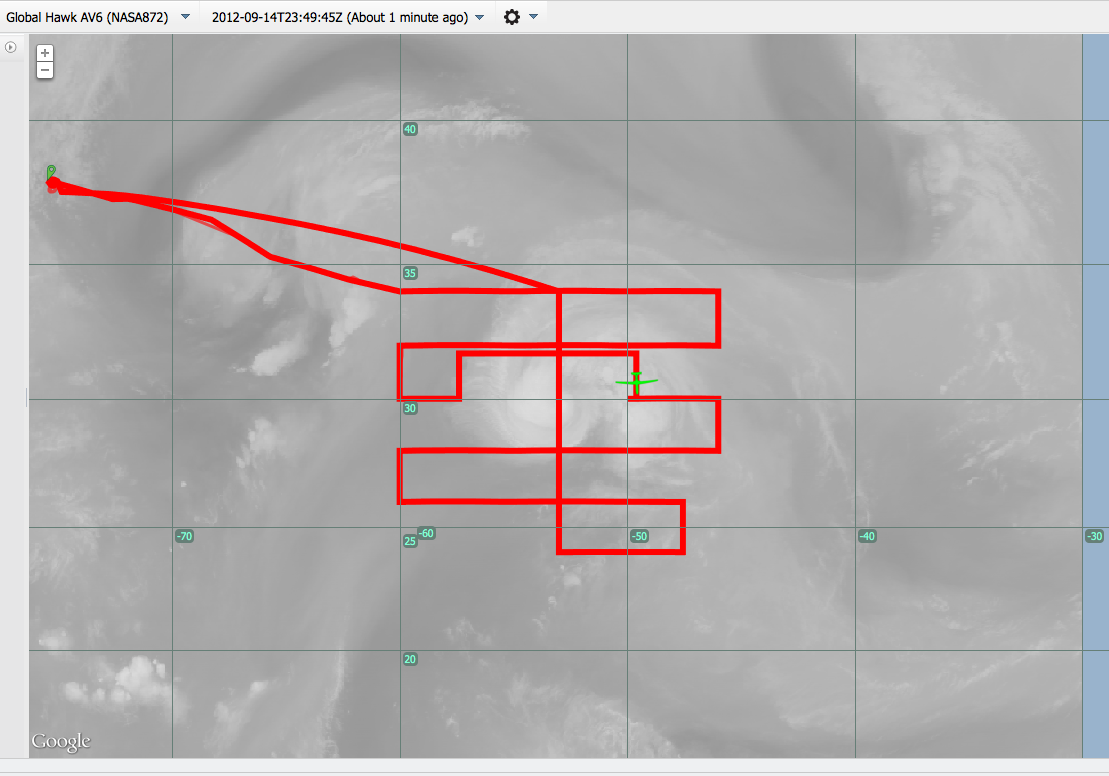Open the Global Hawk AV6 aircraft dropdown
The width and height of the screenshot is (1109, 776).
tap(185, 17)
